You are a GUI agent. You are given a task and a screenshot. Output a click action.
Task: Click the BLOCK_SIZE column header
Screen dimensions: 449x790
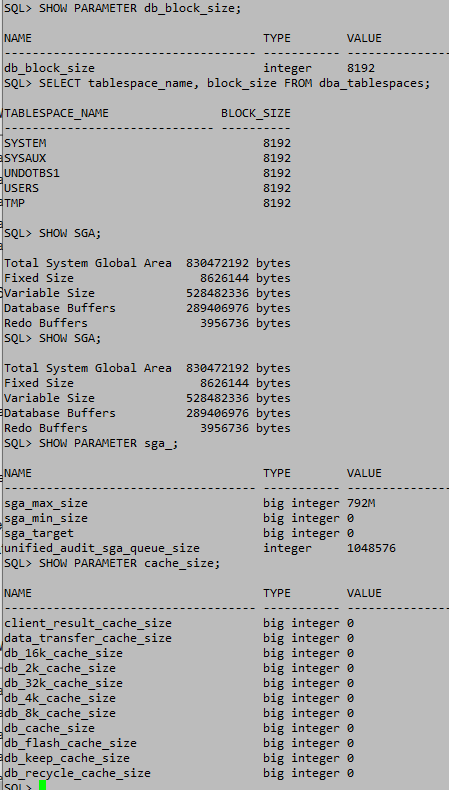pos(255,113)
